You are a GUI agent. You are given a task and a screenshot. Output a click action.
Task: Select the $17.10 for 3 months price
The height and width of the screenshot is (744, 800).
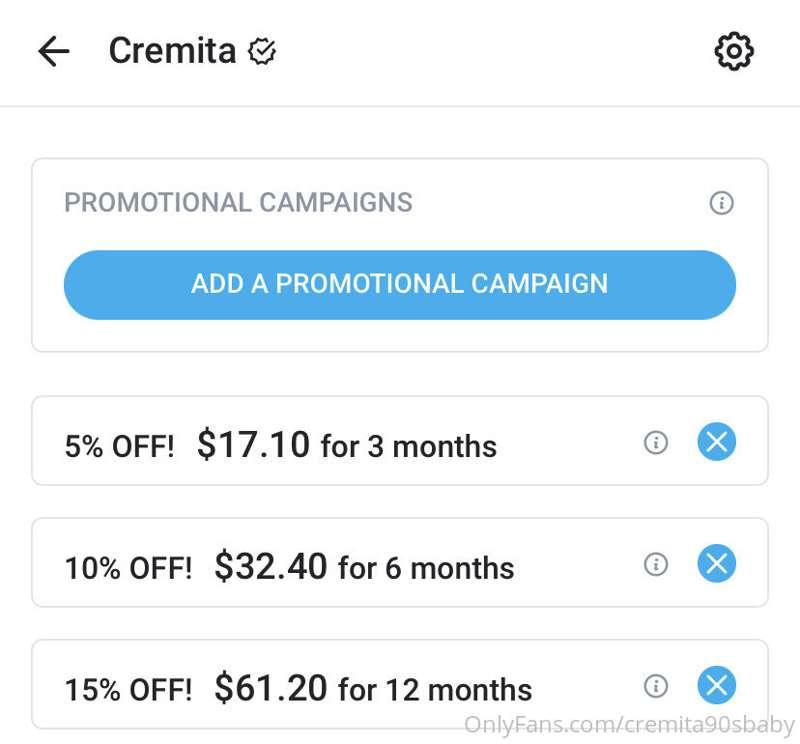tap(347, 444)
